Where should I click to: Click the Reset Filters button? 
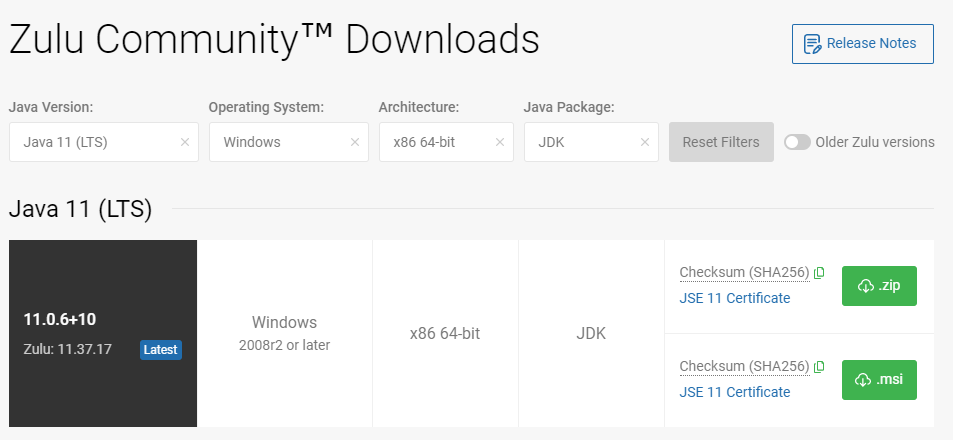[x=721, y=142]
